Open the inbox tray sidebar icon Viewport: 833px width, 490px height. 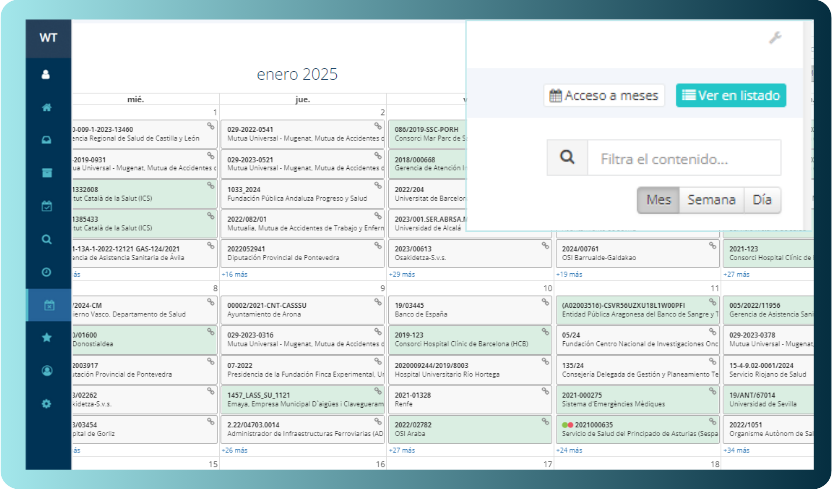[47, 140]
